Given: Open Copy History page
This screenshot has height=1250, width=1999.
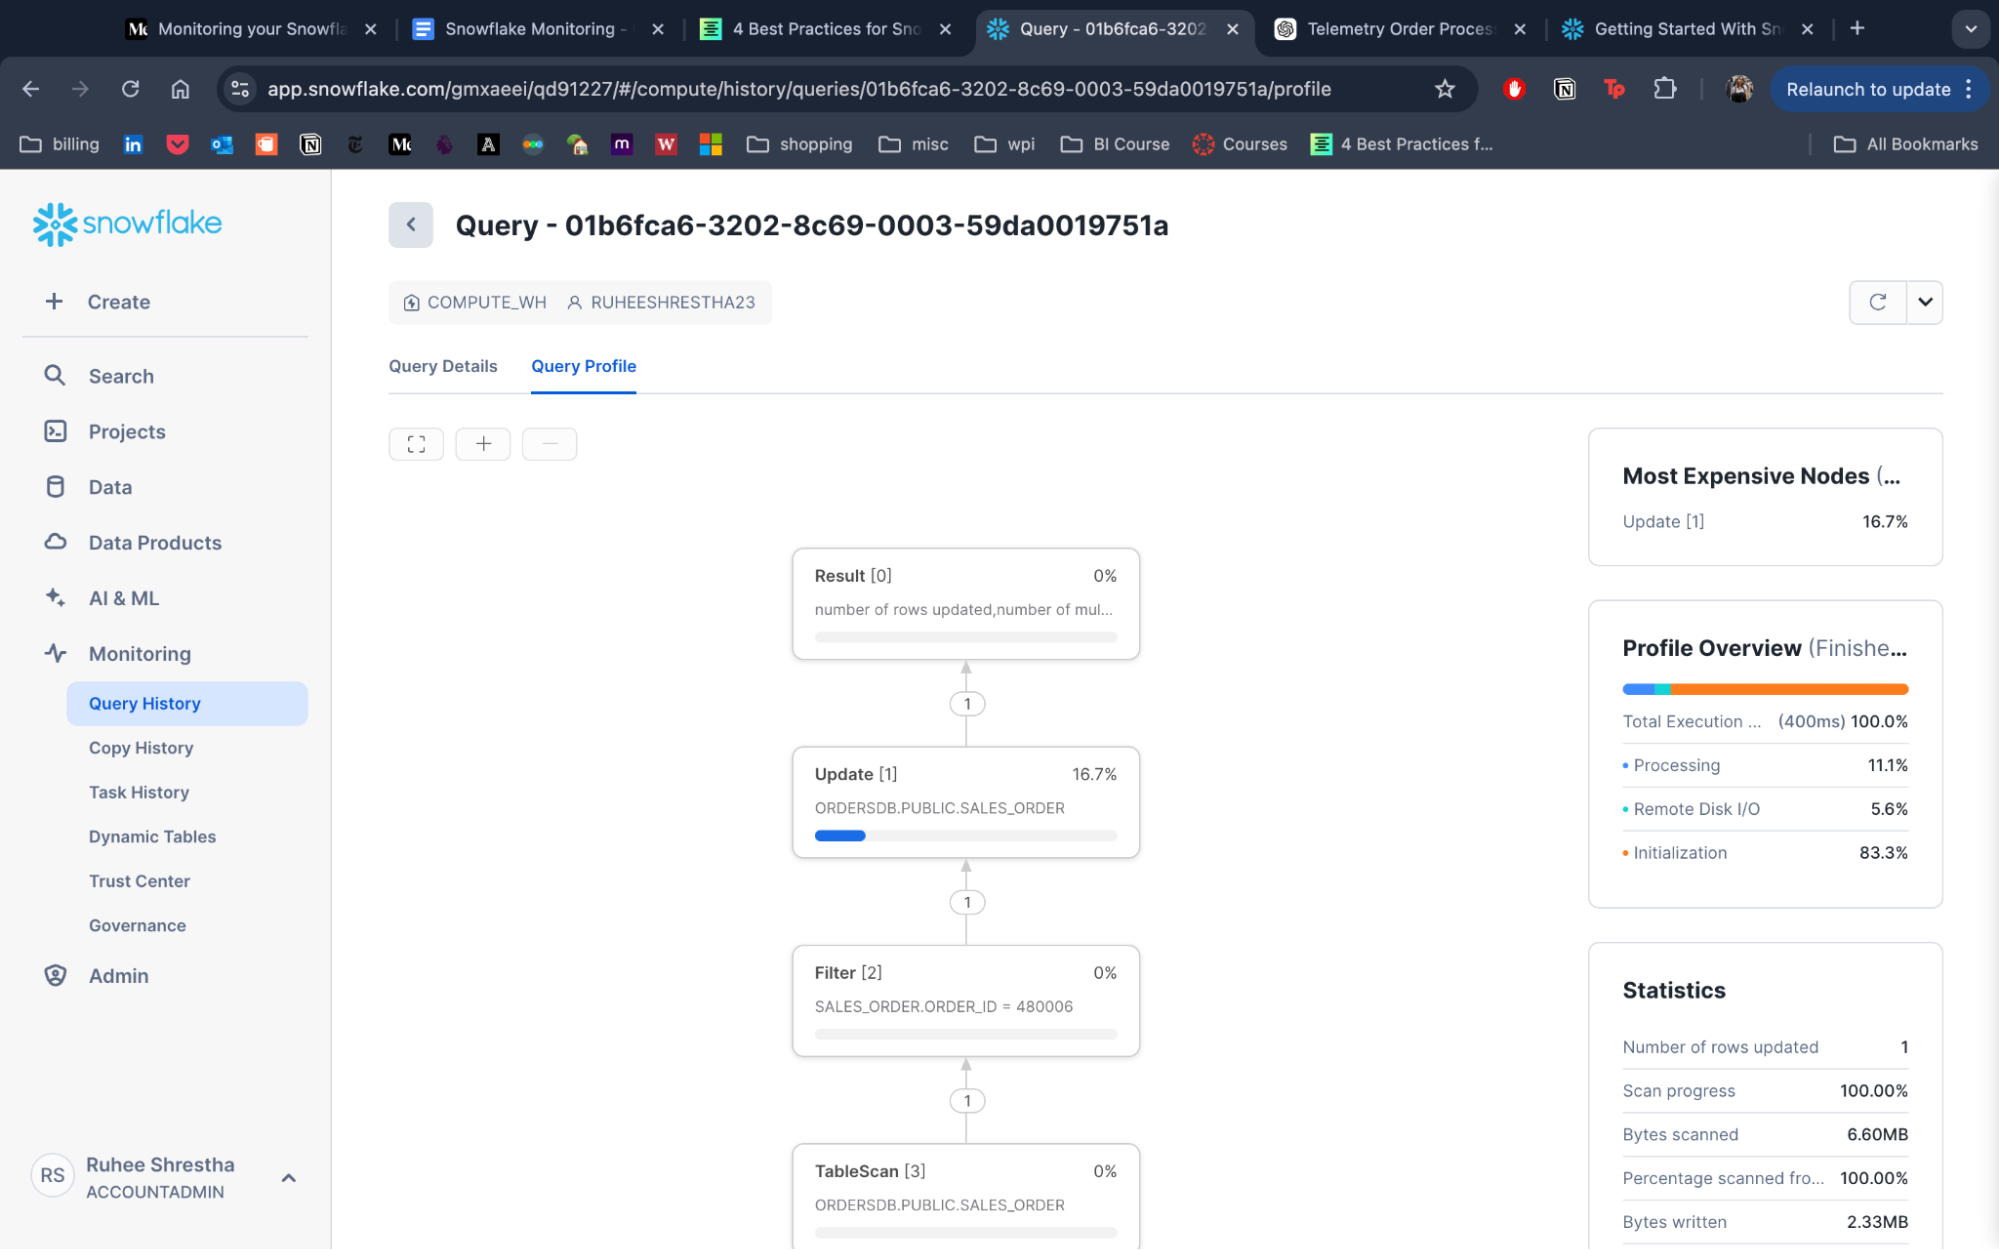Looking at the screenshot, I should click(x=141, y=748).
